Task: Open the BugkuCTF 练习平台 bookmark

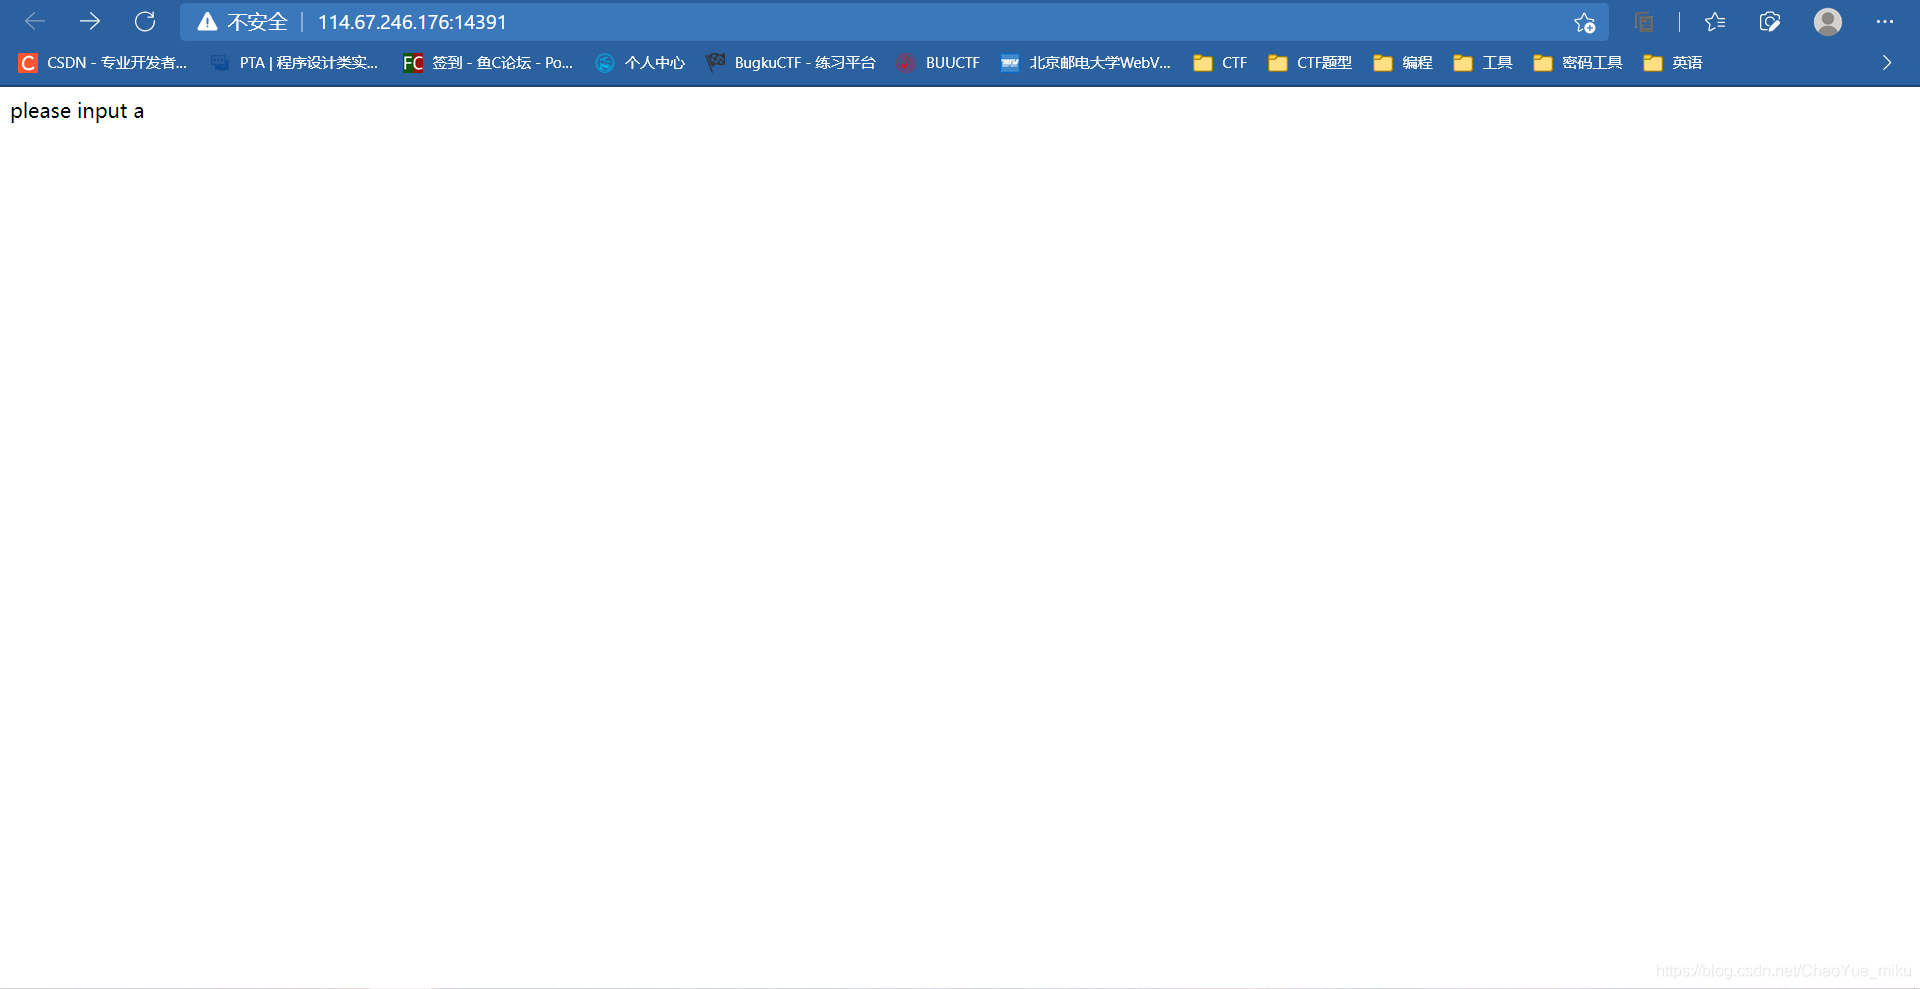Action: click(x=790, y=62)
